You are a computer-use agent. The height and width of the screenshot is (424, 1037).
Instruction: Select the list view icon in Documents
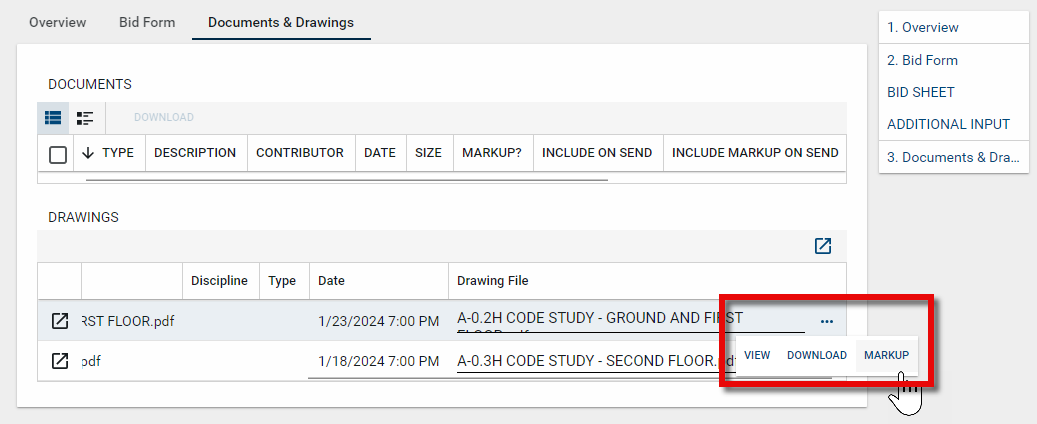pos(53,118)
